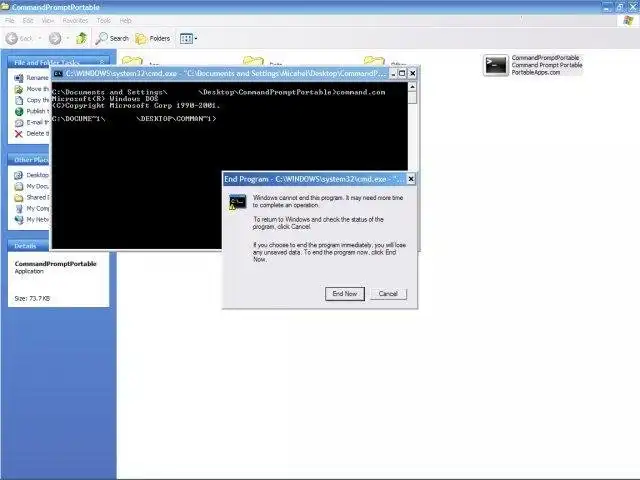Click console scrollbar up arrow
Viewport: 640px width, 480px height.
pyautogui.click(x=412, y=87)
